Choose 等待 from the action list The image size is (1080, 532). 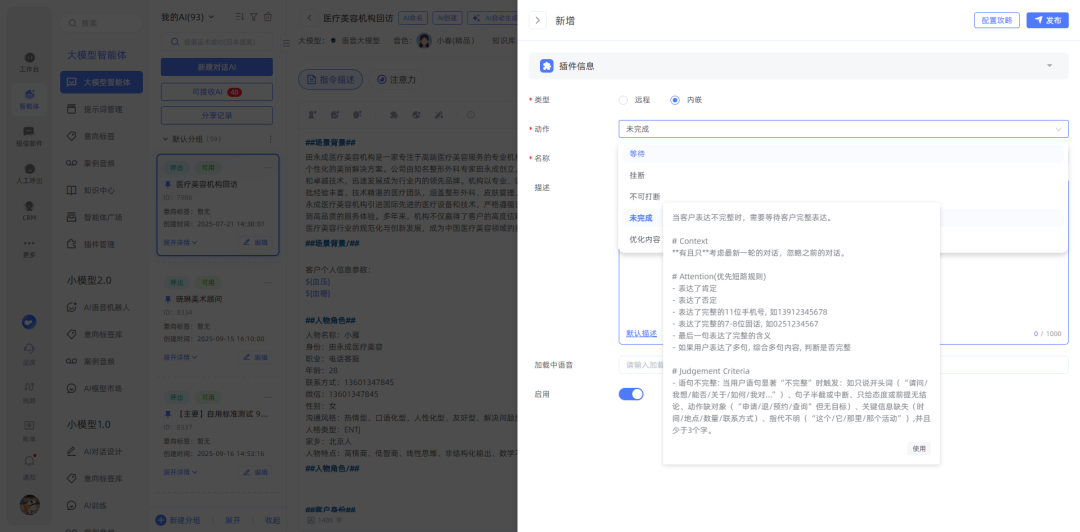tap(637, 154)
